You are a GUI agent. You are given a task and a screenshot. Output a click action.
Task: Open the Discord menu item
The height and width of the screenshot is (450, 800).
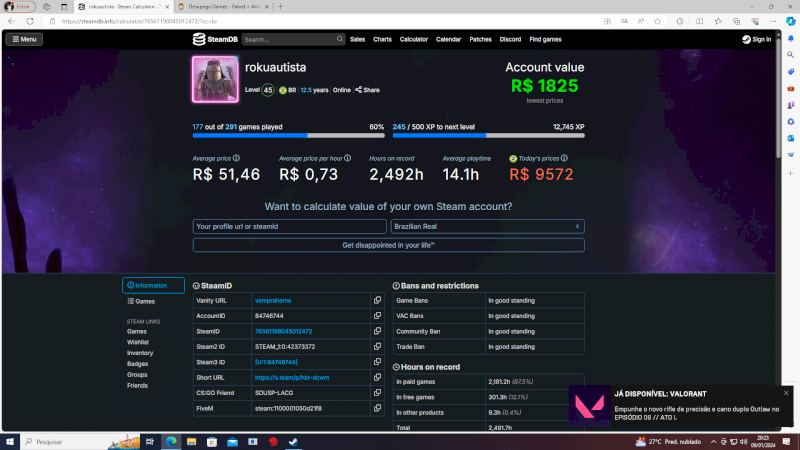[510, 39]
